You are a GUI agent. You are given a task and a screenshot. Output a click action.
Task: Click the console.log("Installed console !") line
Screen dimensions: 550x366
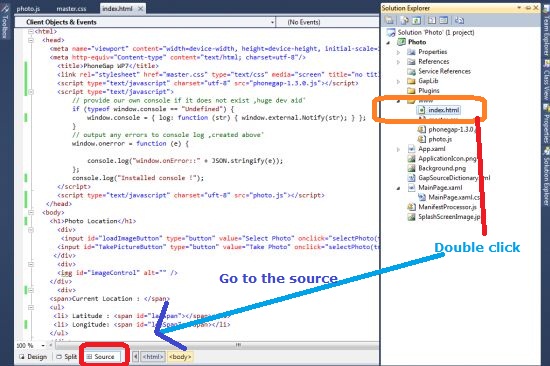point(138,178)
